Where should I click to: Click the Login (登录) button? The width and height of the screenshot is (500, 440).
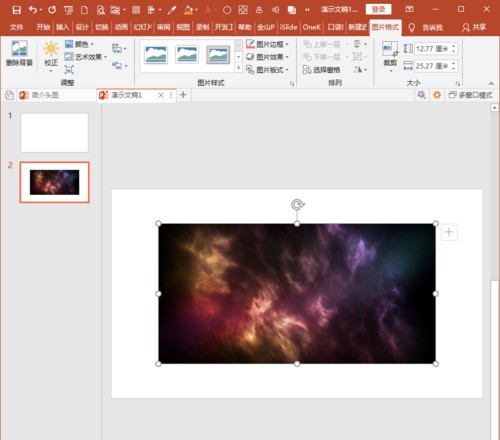pyautogui.click(x=378, y=9)
